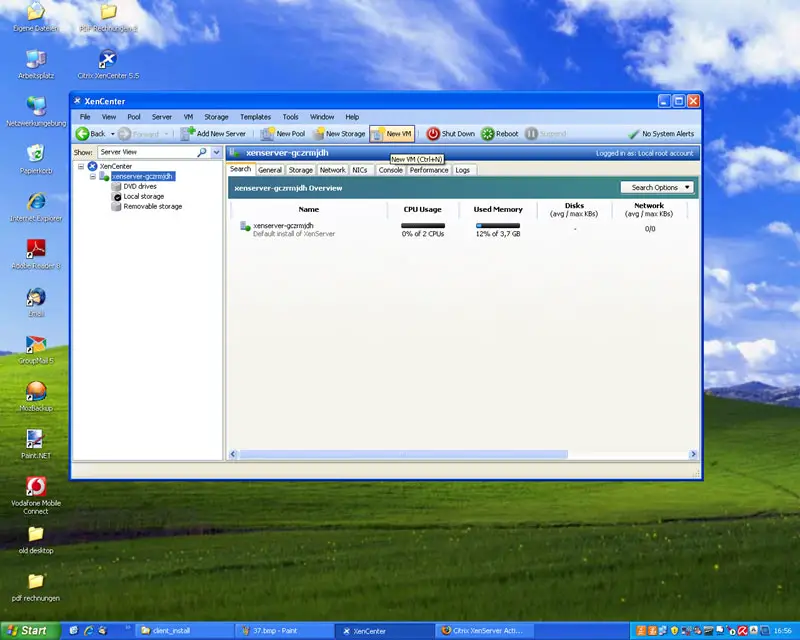The width and height of the screenshot is (800, 640).
Task: Click the Arbeitsplatz desktop icon
Action: 36,65
